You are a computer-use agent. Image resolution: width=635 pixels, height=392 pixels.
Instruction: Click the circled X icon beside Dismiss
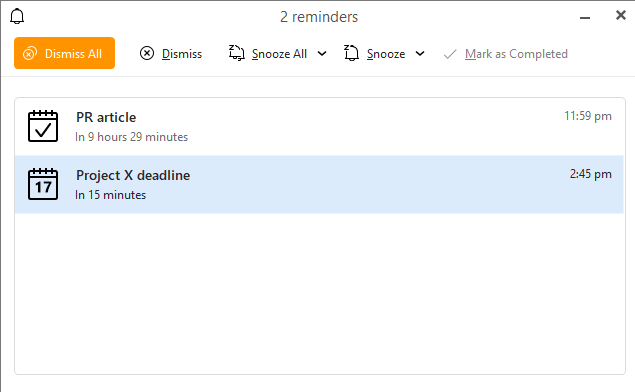tap(147, 53)
